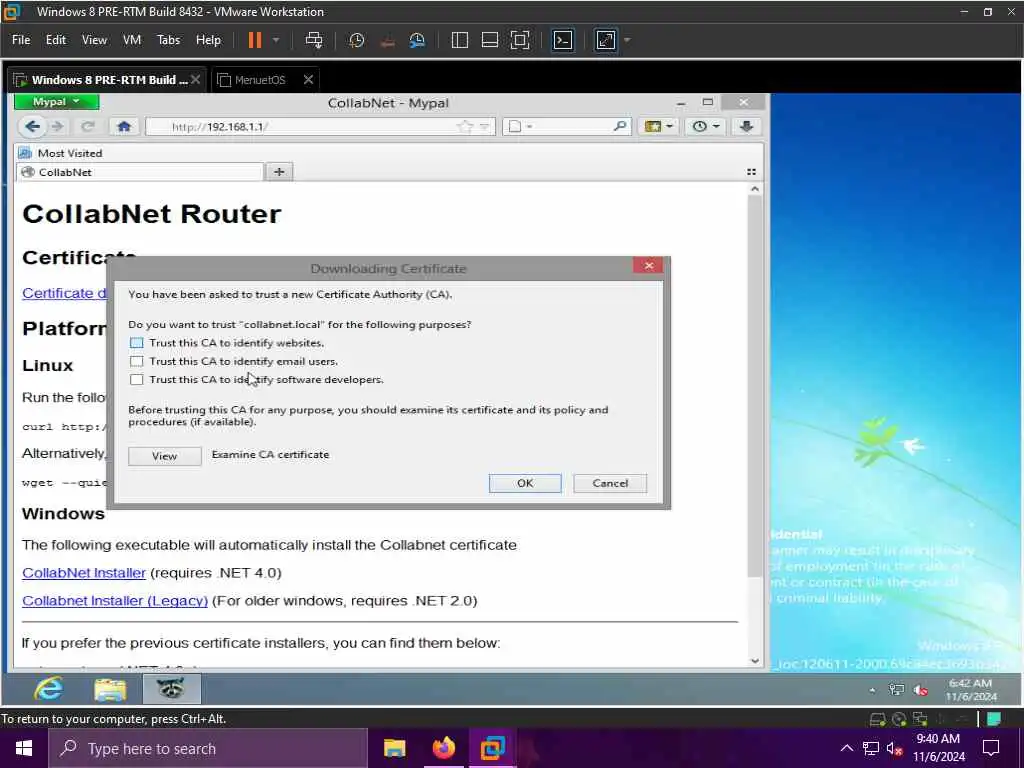The image size is (1024, 768).
Task: Open the VMware File menu
Action: pyautogui.click(x=21, y=40)
